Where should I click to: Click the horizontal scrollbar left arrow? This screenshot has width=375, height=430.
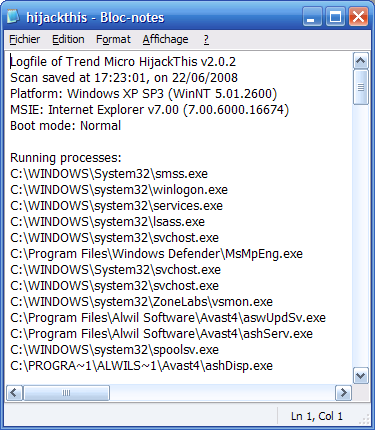(14, 393)
